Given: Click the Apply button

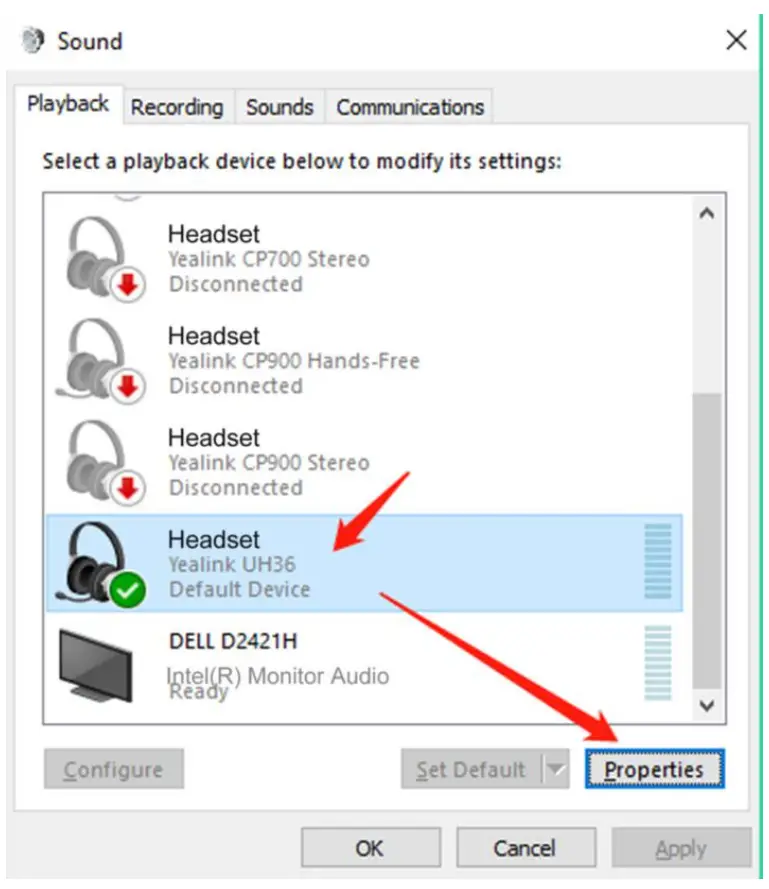Looking at the screenshot, I should pyautogui.click(x=681, y=848).
